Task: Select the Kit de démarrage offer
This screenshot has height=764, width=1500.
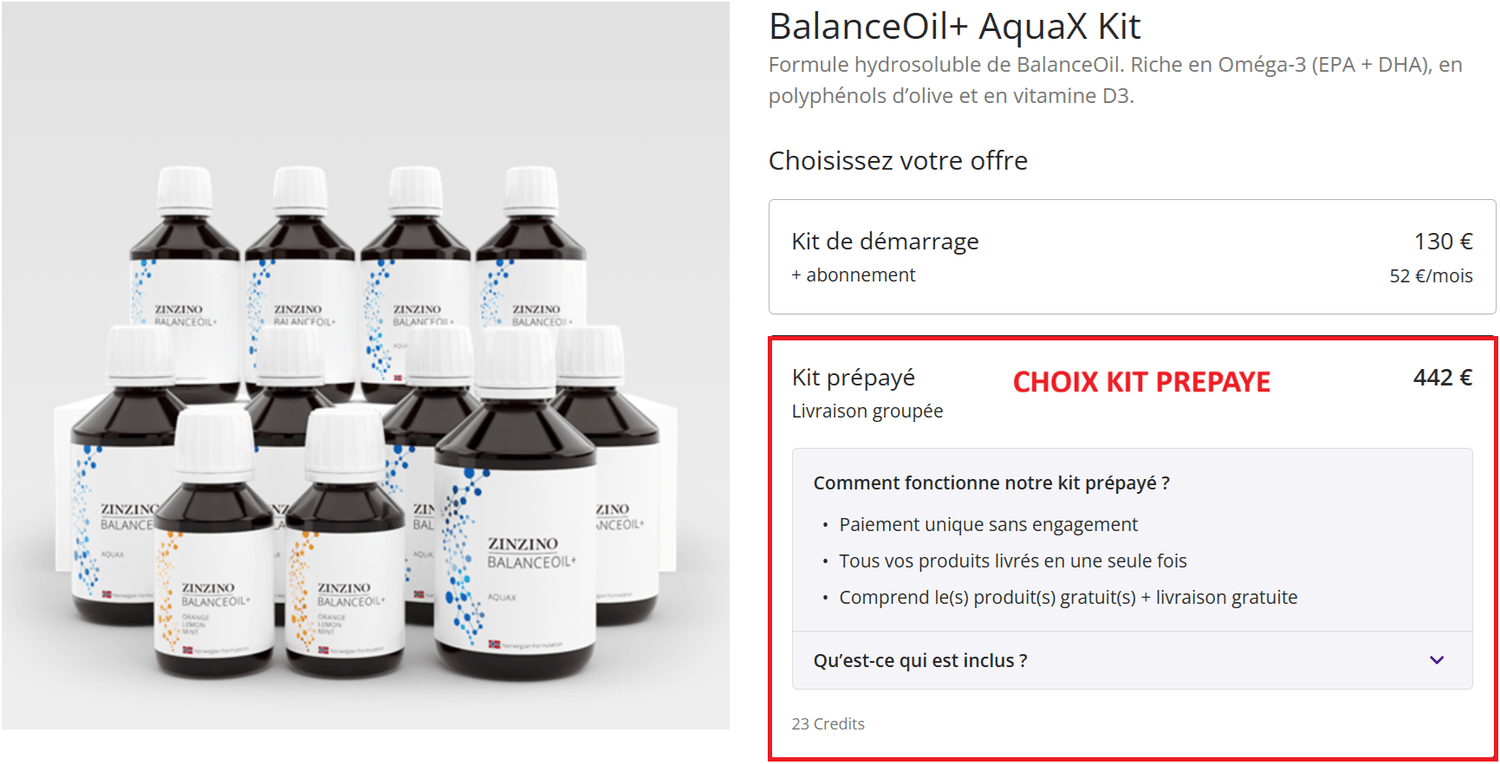Action: pos(1132,257)
